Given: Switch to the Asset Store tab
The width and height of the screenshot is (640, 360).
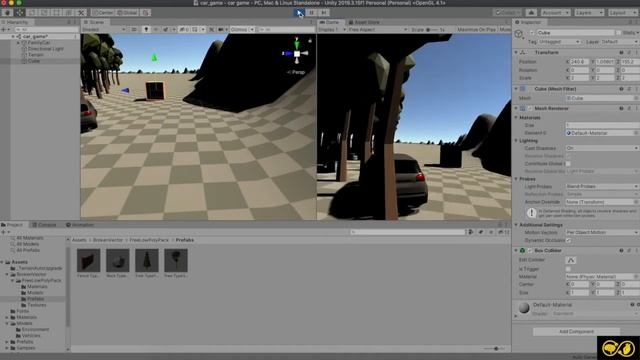Looking at the screenshot, I should [364, 22].
